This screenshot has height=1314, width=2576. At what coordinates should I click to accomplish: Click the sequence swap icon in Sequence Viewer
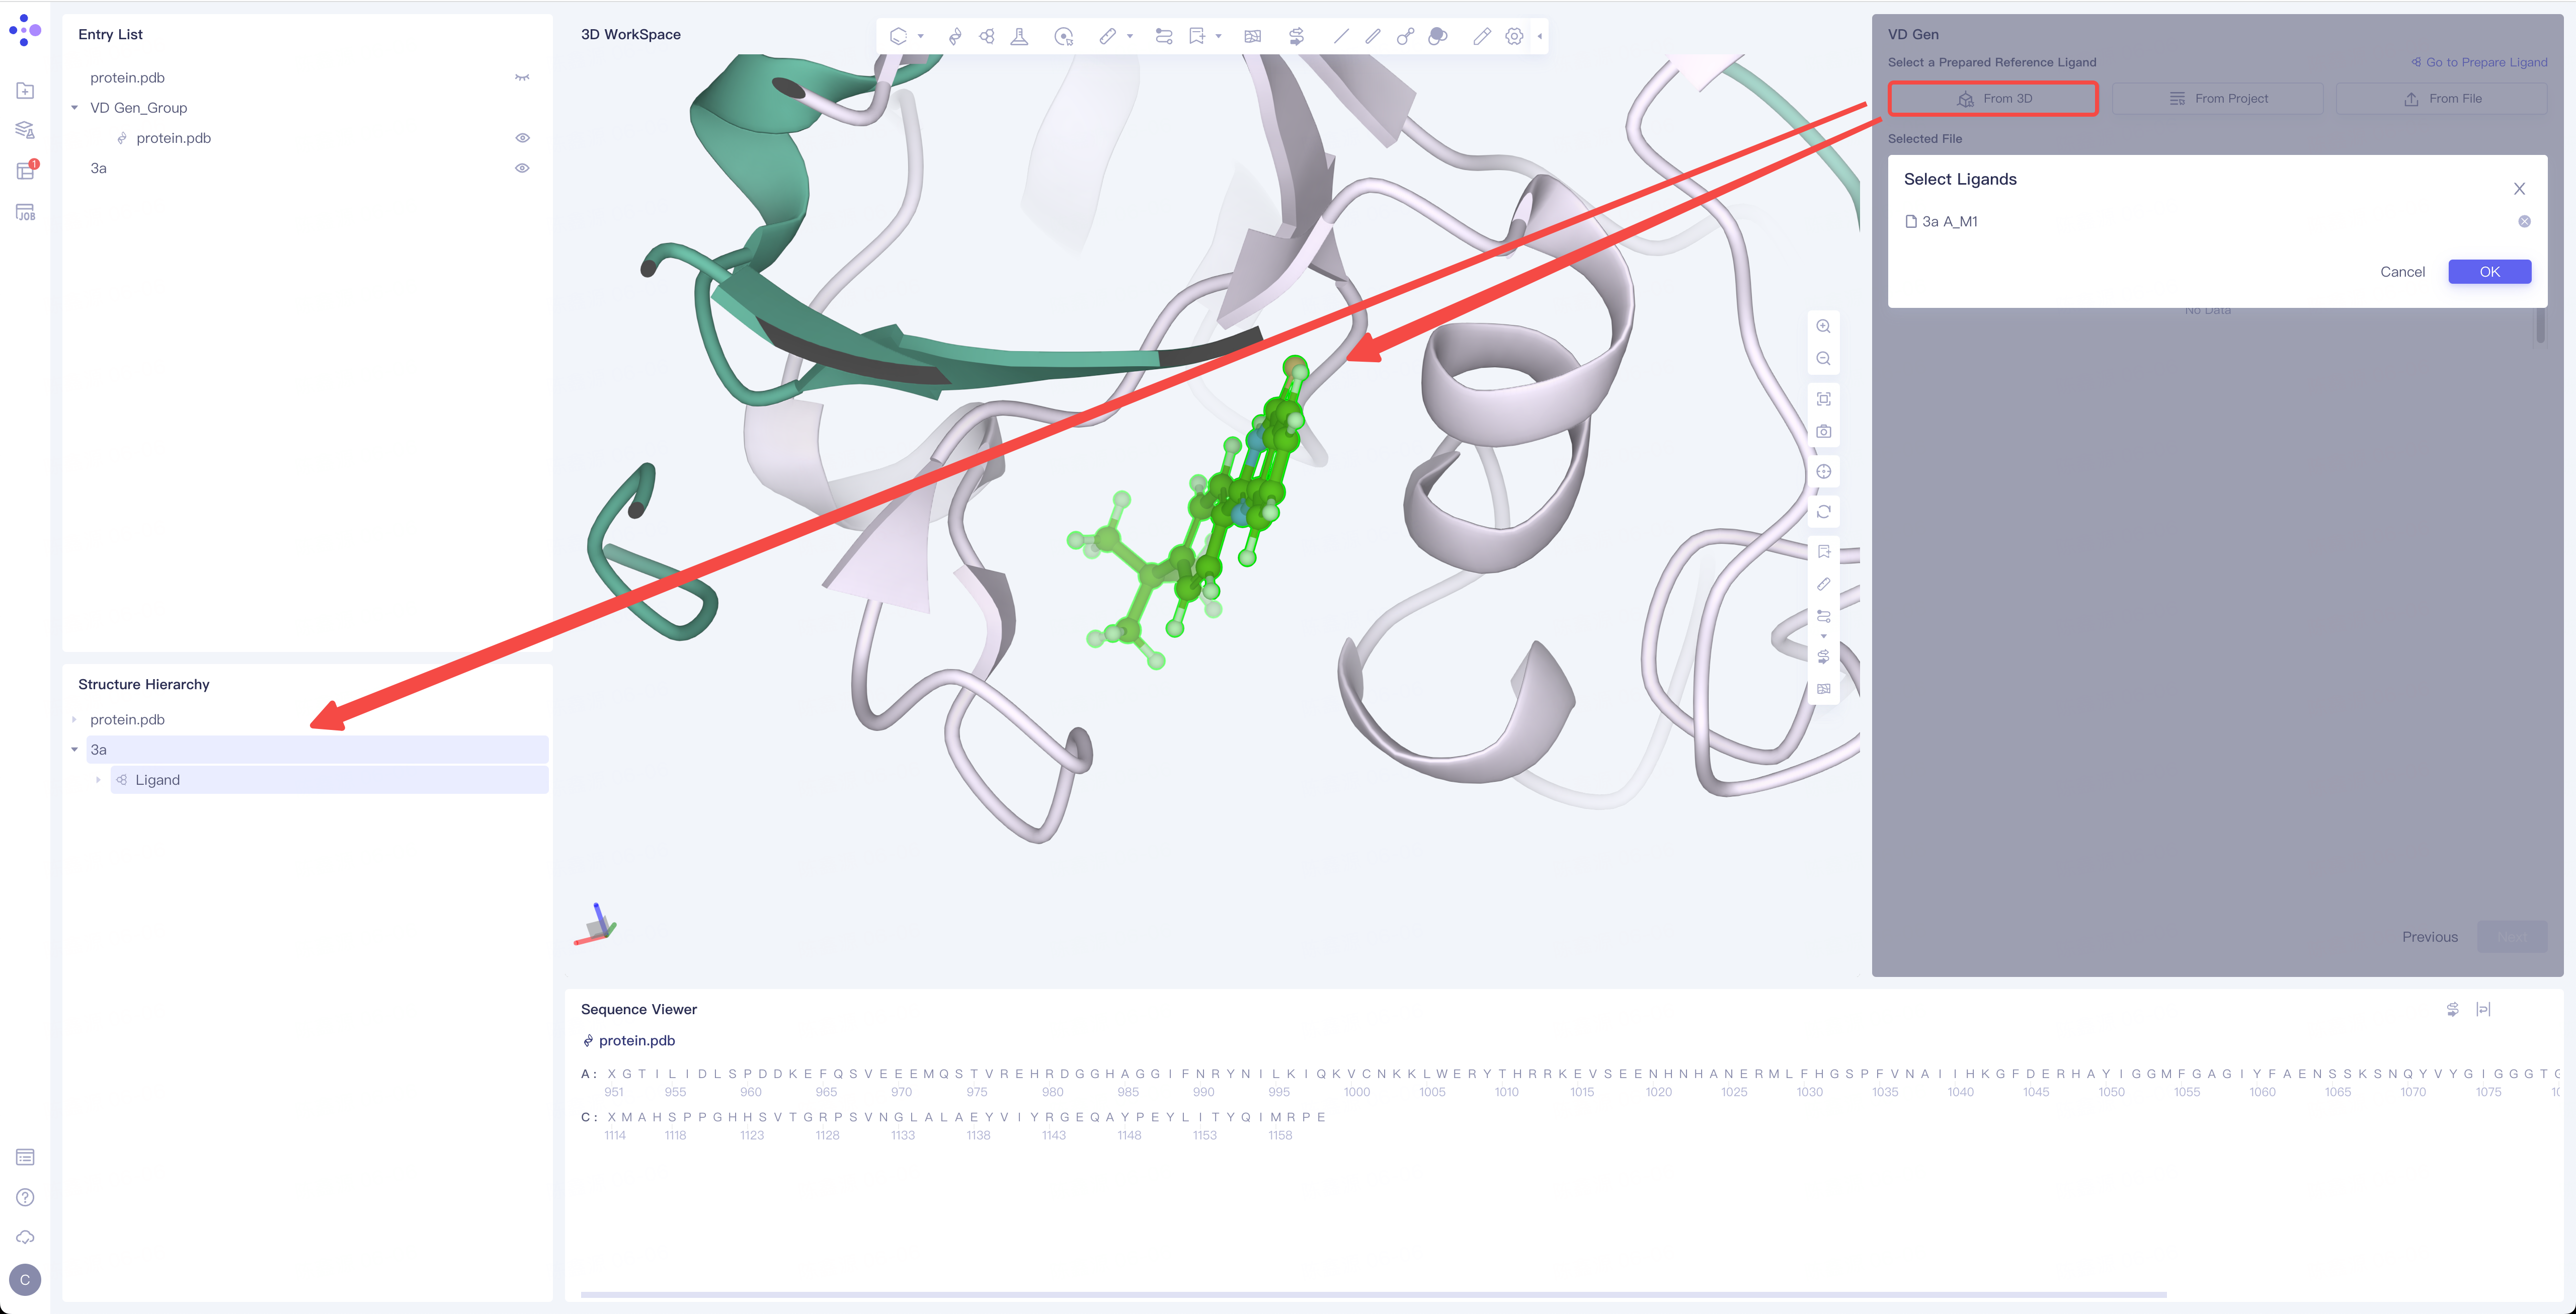pos(2452,1009)
